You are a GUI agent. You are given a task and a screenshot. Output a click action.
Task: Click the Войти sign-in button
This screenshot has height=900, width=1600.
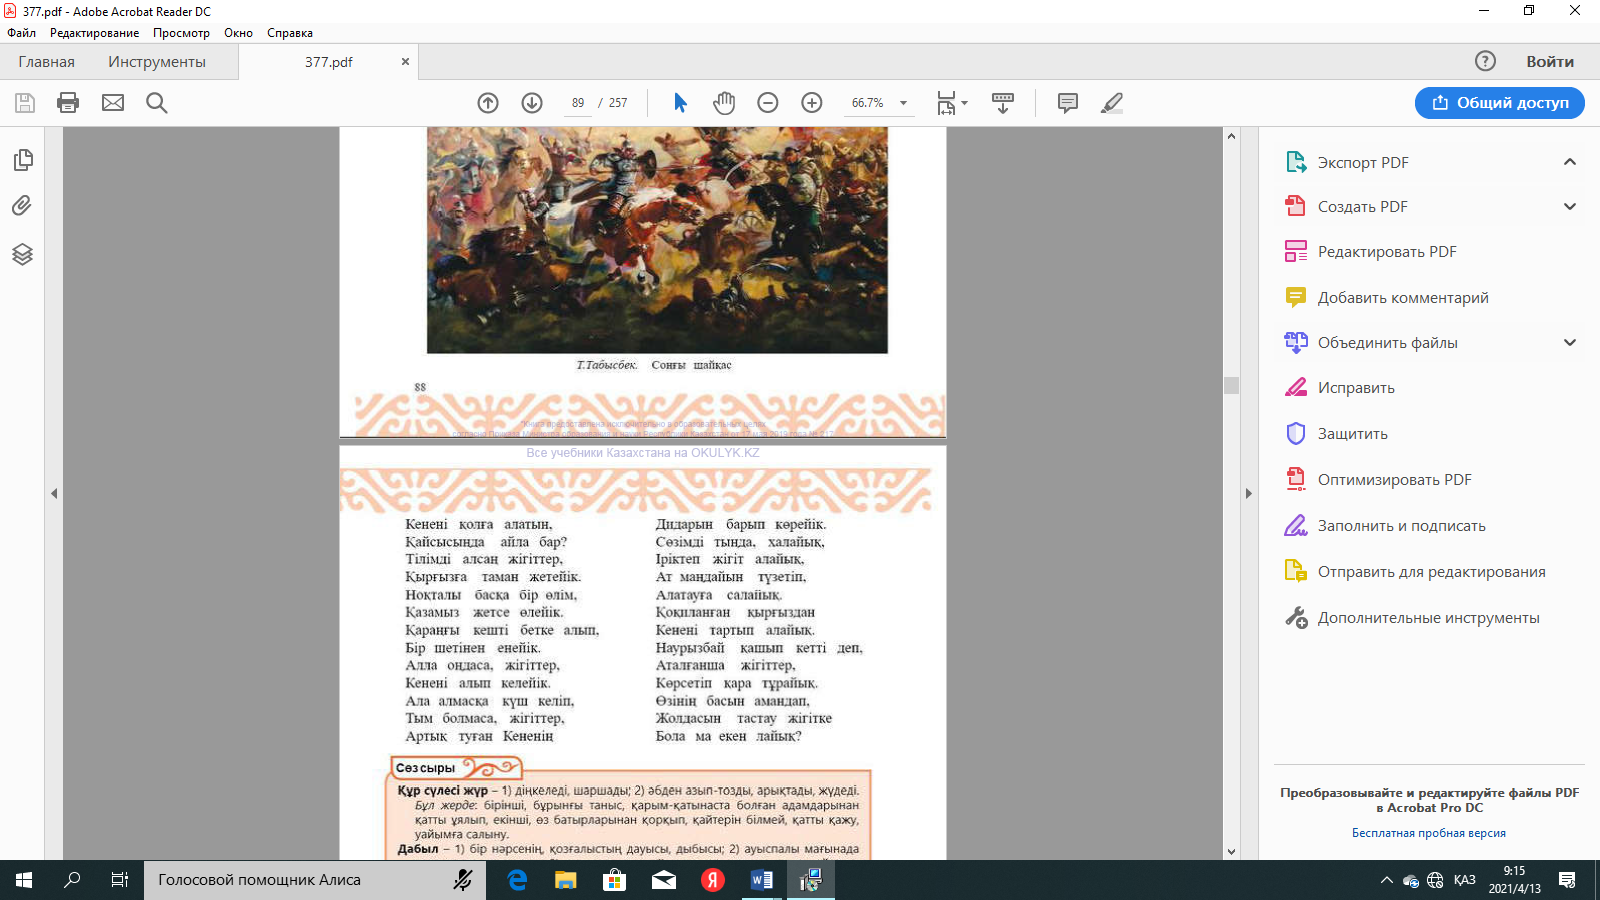pyautogui.click(x=1550, y=62)
